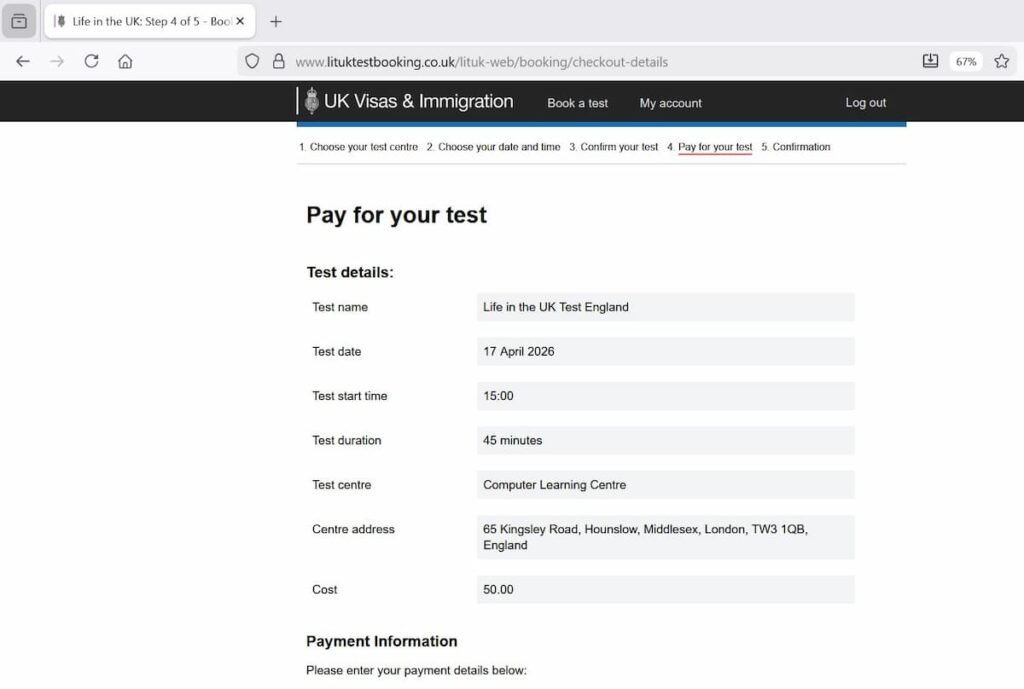The width and height of the screenshot is (1024, 689).
Task: Close the Life in the UK tab
Action: pyautogui.click(x=240, y=21)
